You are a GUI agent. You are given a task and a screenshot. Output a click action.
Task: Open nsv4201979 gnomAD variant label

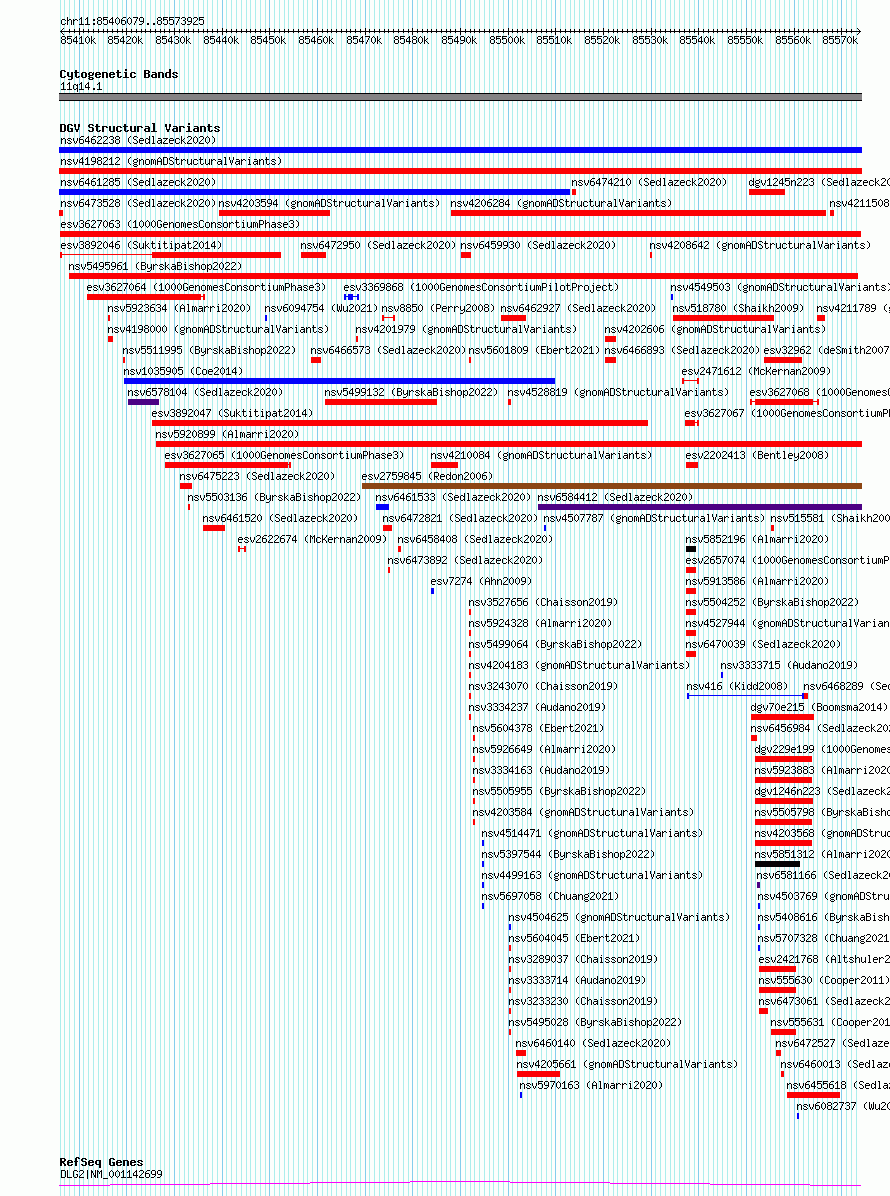point(466,329)
